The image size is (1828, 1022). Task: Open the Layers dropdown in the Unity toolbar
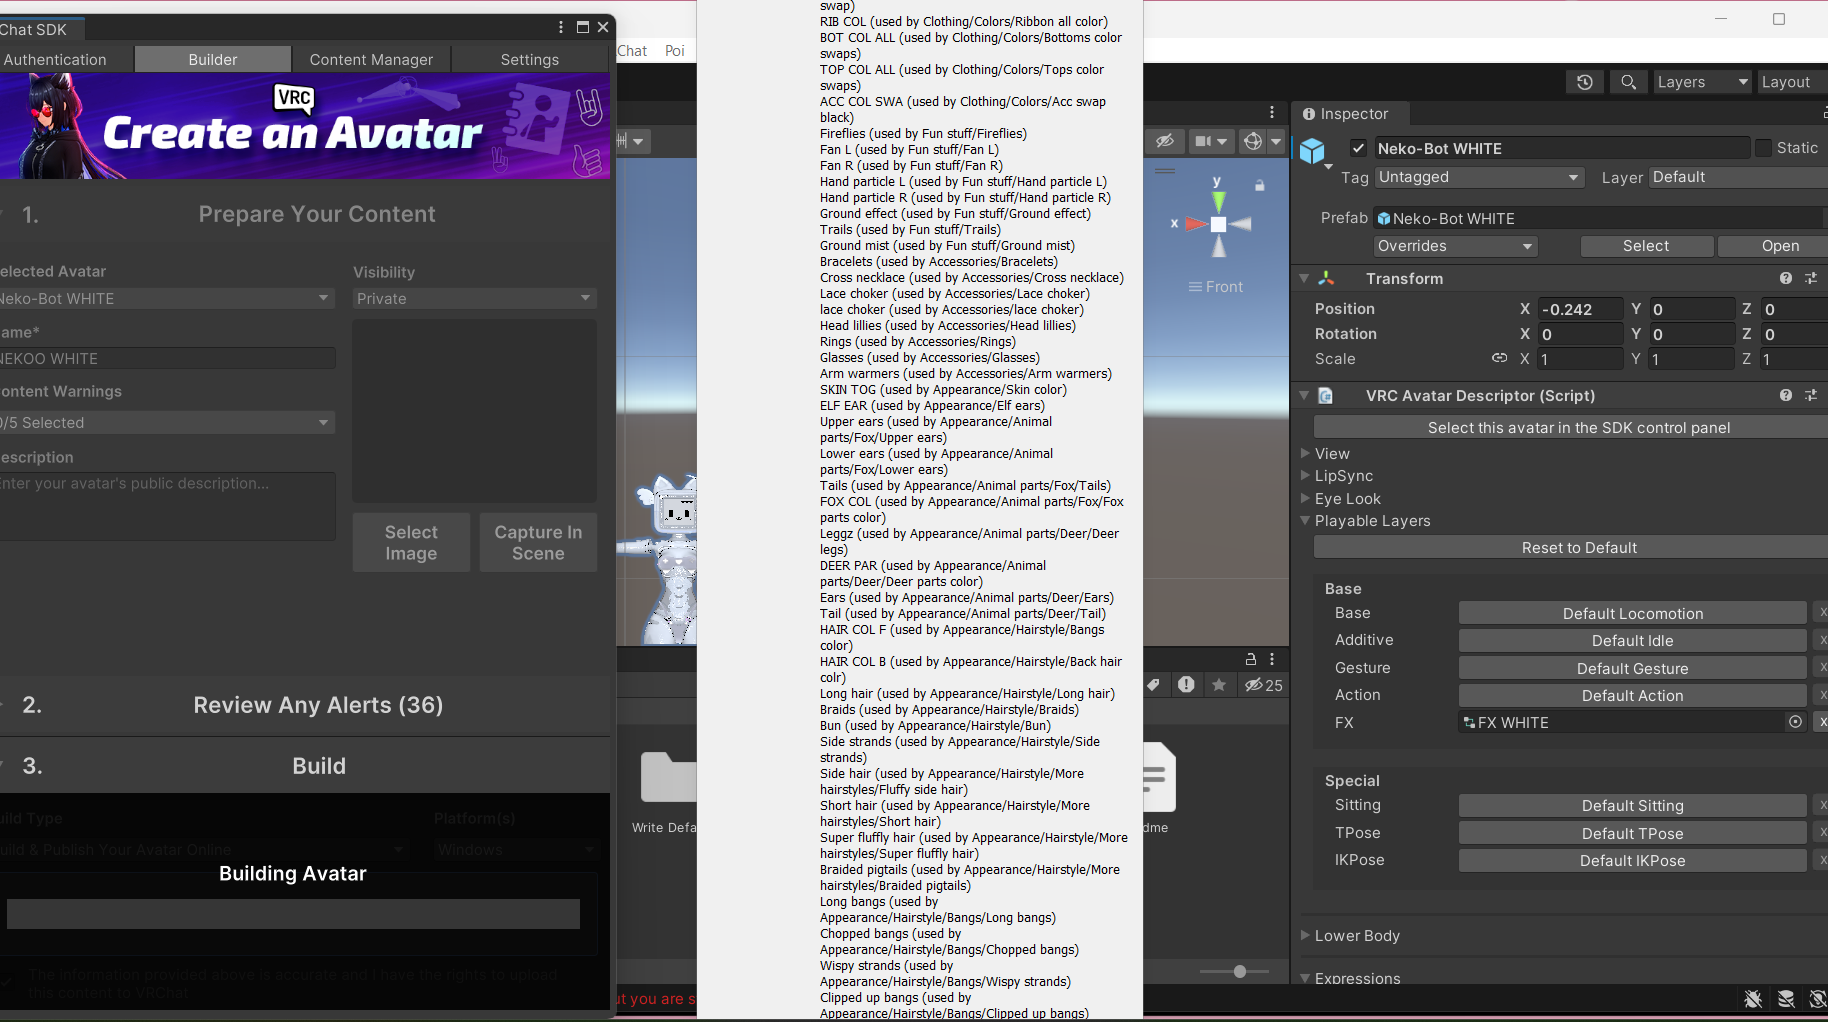tap(1702, 82)
